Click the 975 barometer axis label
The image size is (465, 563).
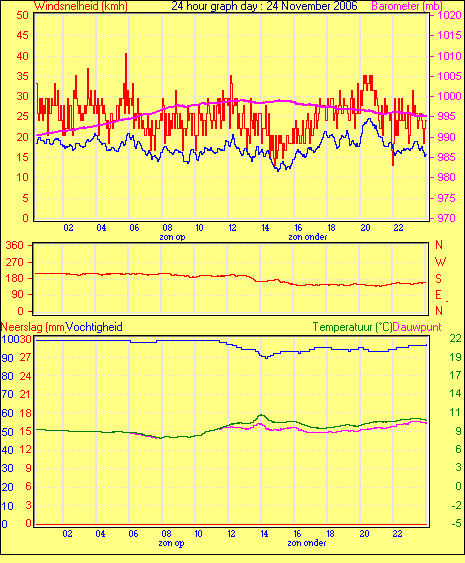coord(447,198)
